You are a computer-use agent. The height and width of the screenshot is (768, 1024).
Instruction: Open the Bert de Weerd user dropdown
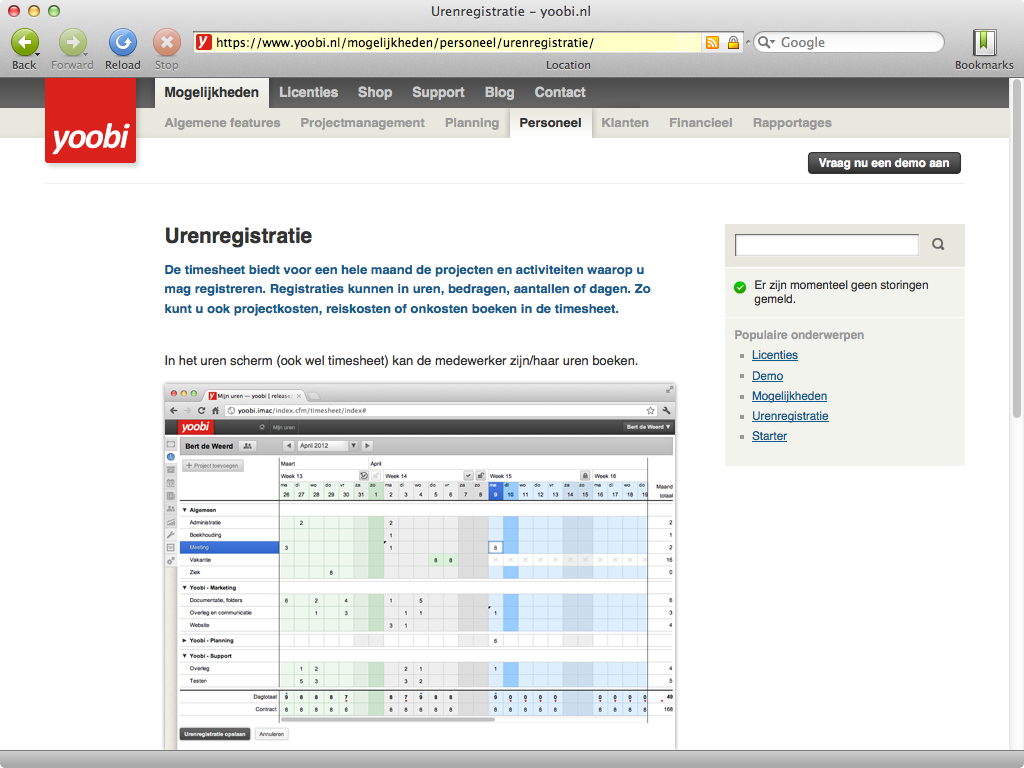tap(648, 427)
